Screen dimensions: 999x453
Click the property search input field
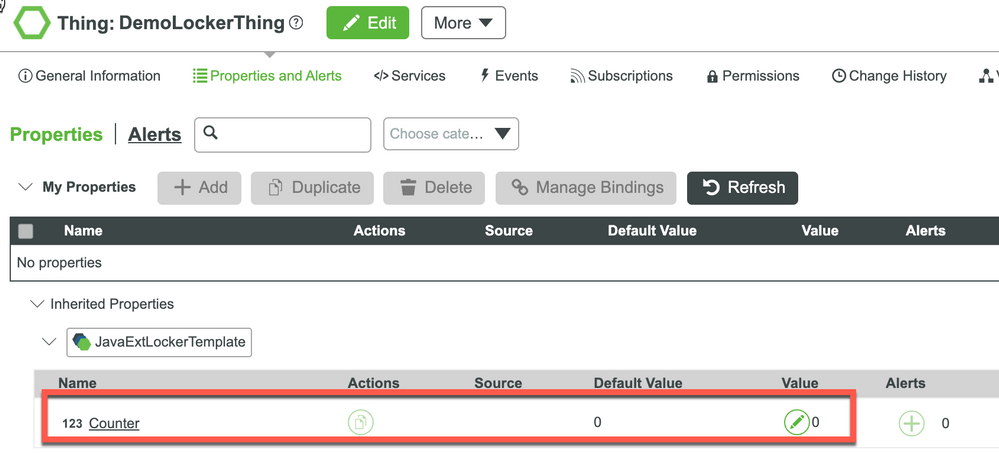(282, 134)
